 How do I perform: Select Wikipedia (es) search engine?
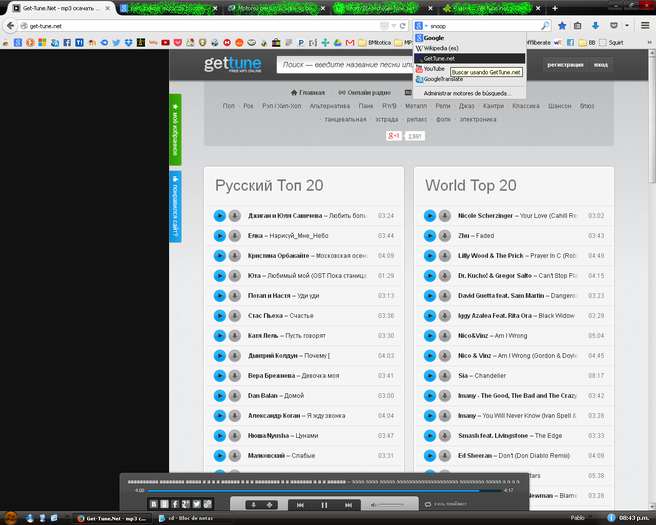469,48
